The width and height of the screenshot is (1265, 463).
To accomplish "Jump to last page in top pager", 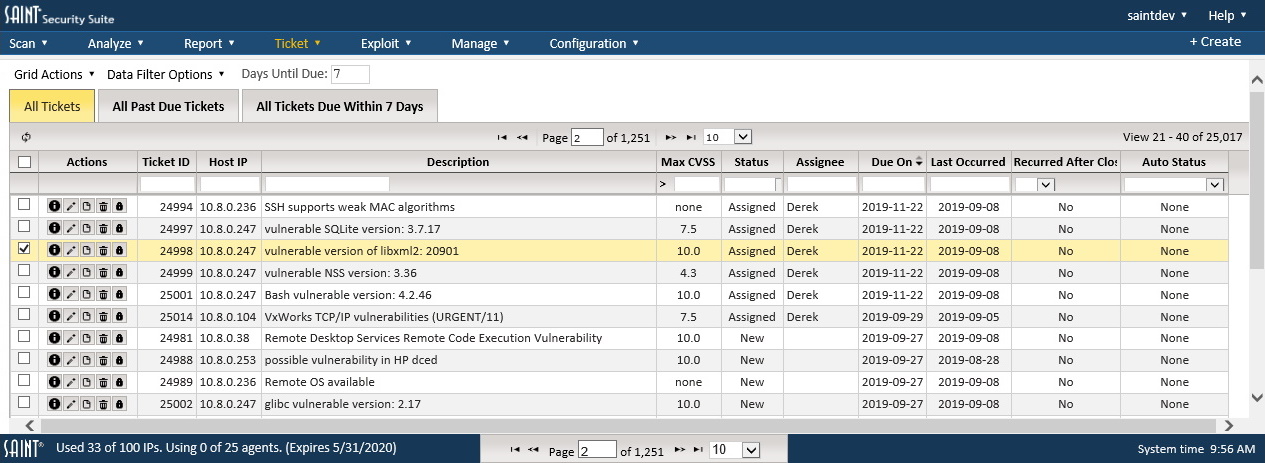I will tap(690, 137).
